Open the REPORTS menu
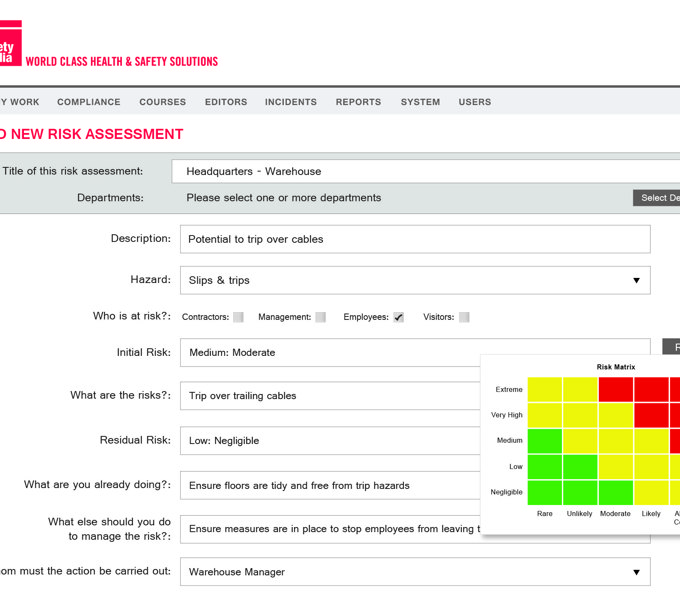This screenshot has height=605, width=680. (359, 102)
